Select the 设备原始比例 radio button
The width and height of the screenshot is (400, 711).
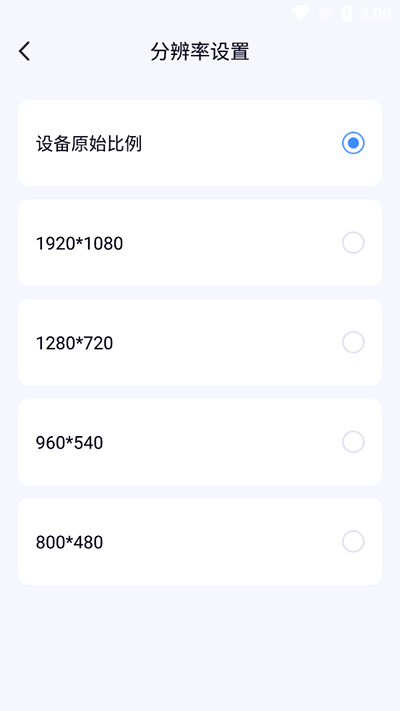[x=353, y=143]
